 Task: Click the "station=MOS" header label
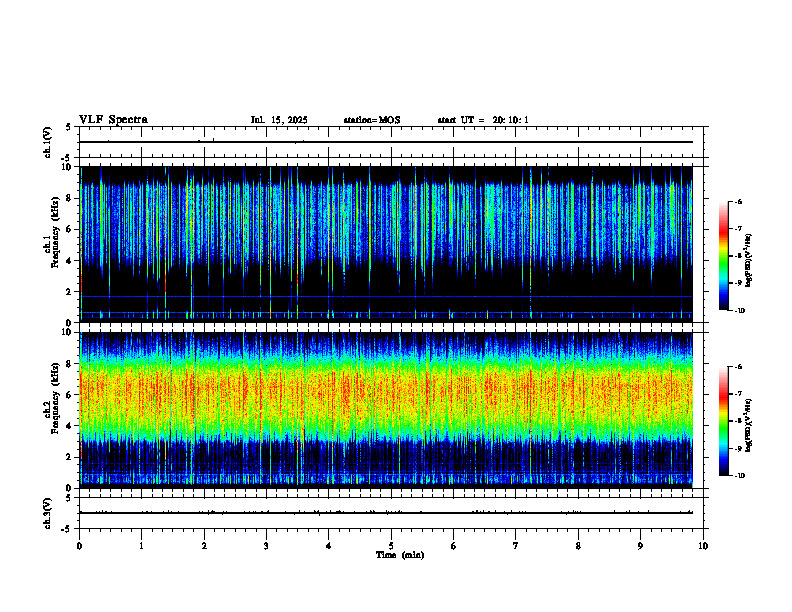point(372,120)
